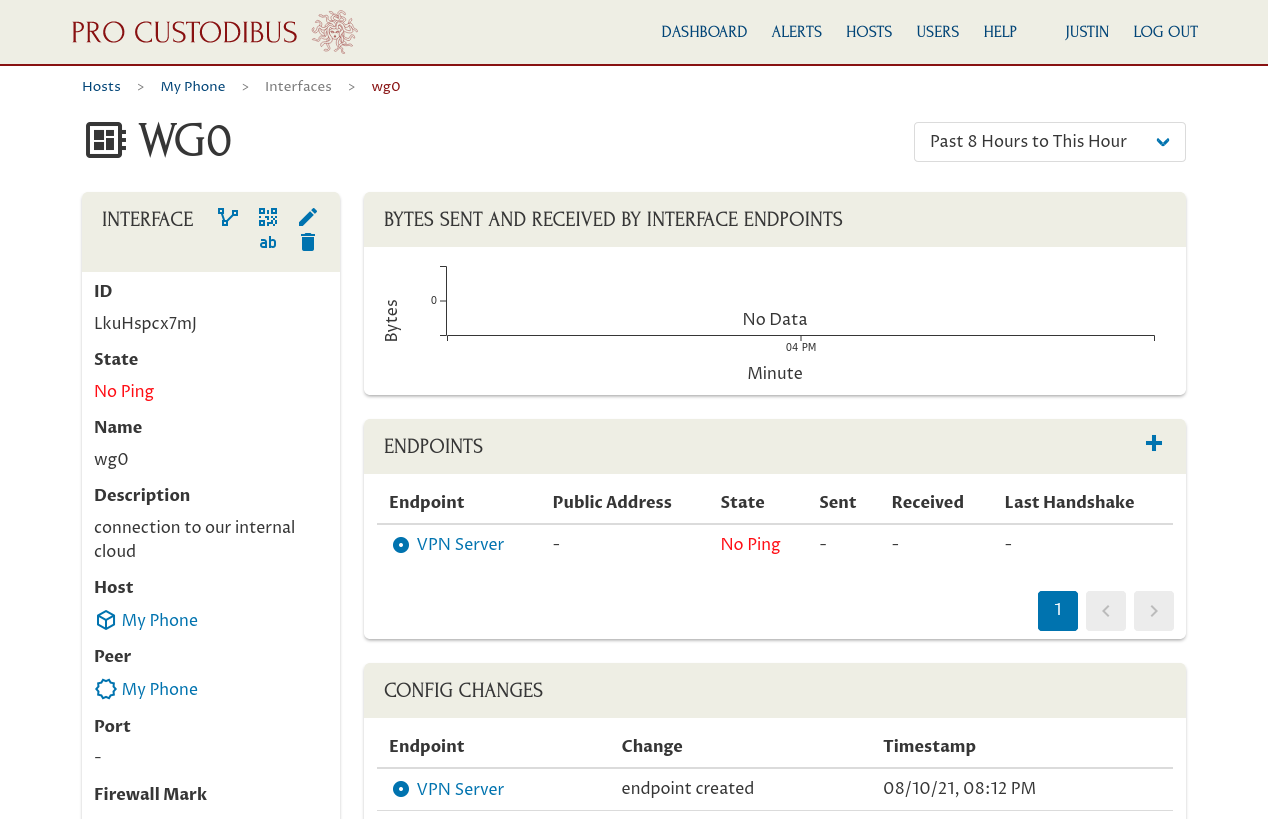1268x819 pixels.
Task: Click the My Phone breadcrumb link
Action: [x=193, y=87]
